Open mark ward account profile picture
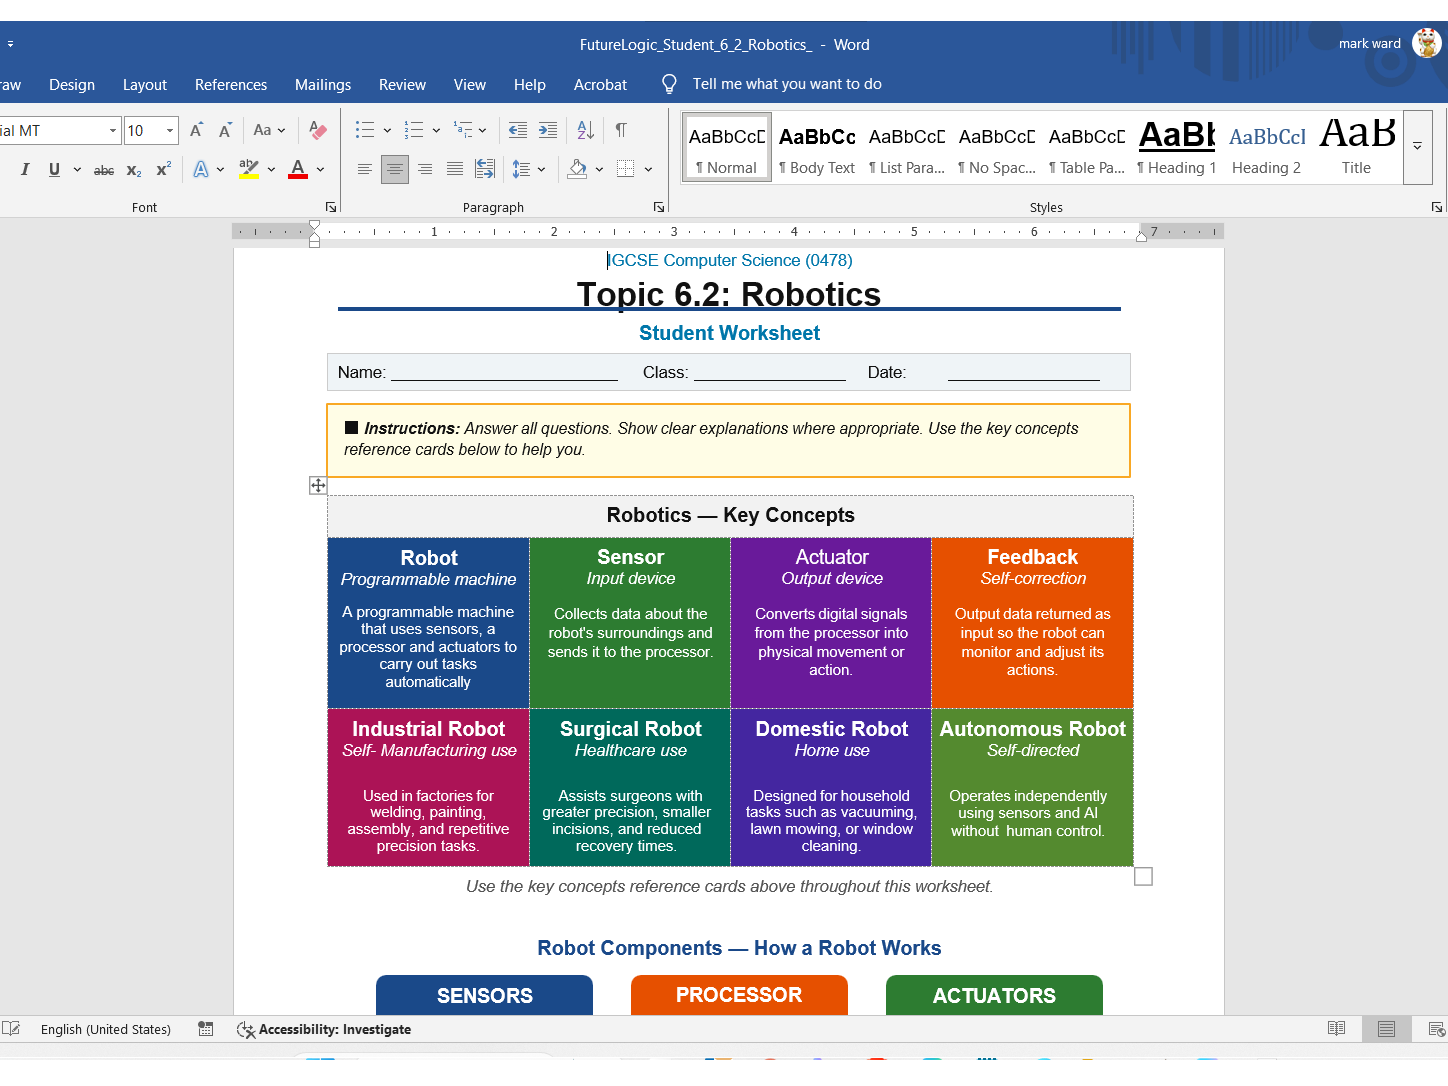 point(1427,43)
